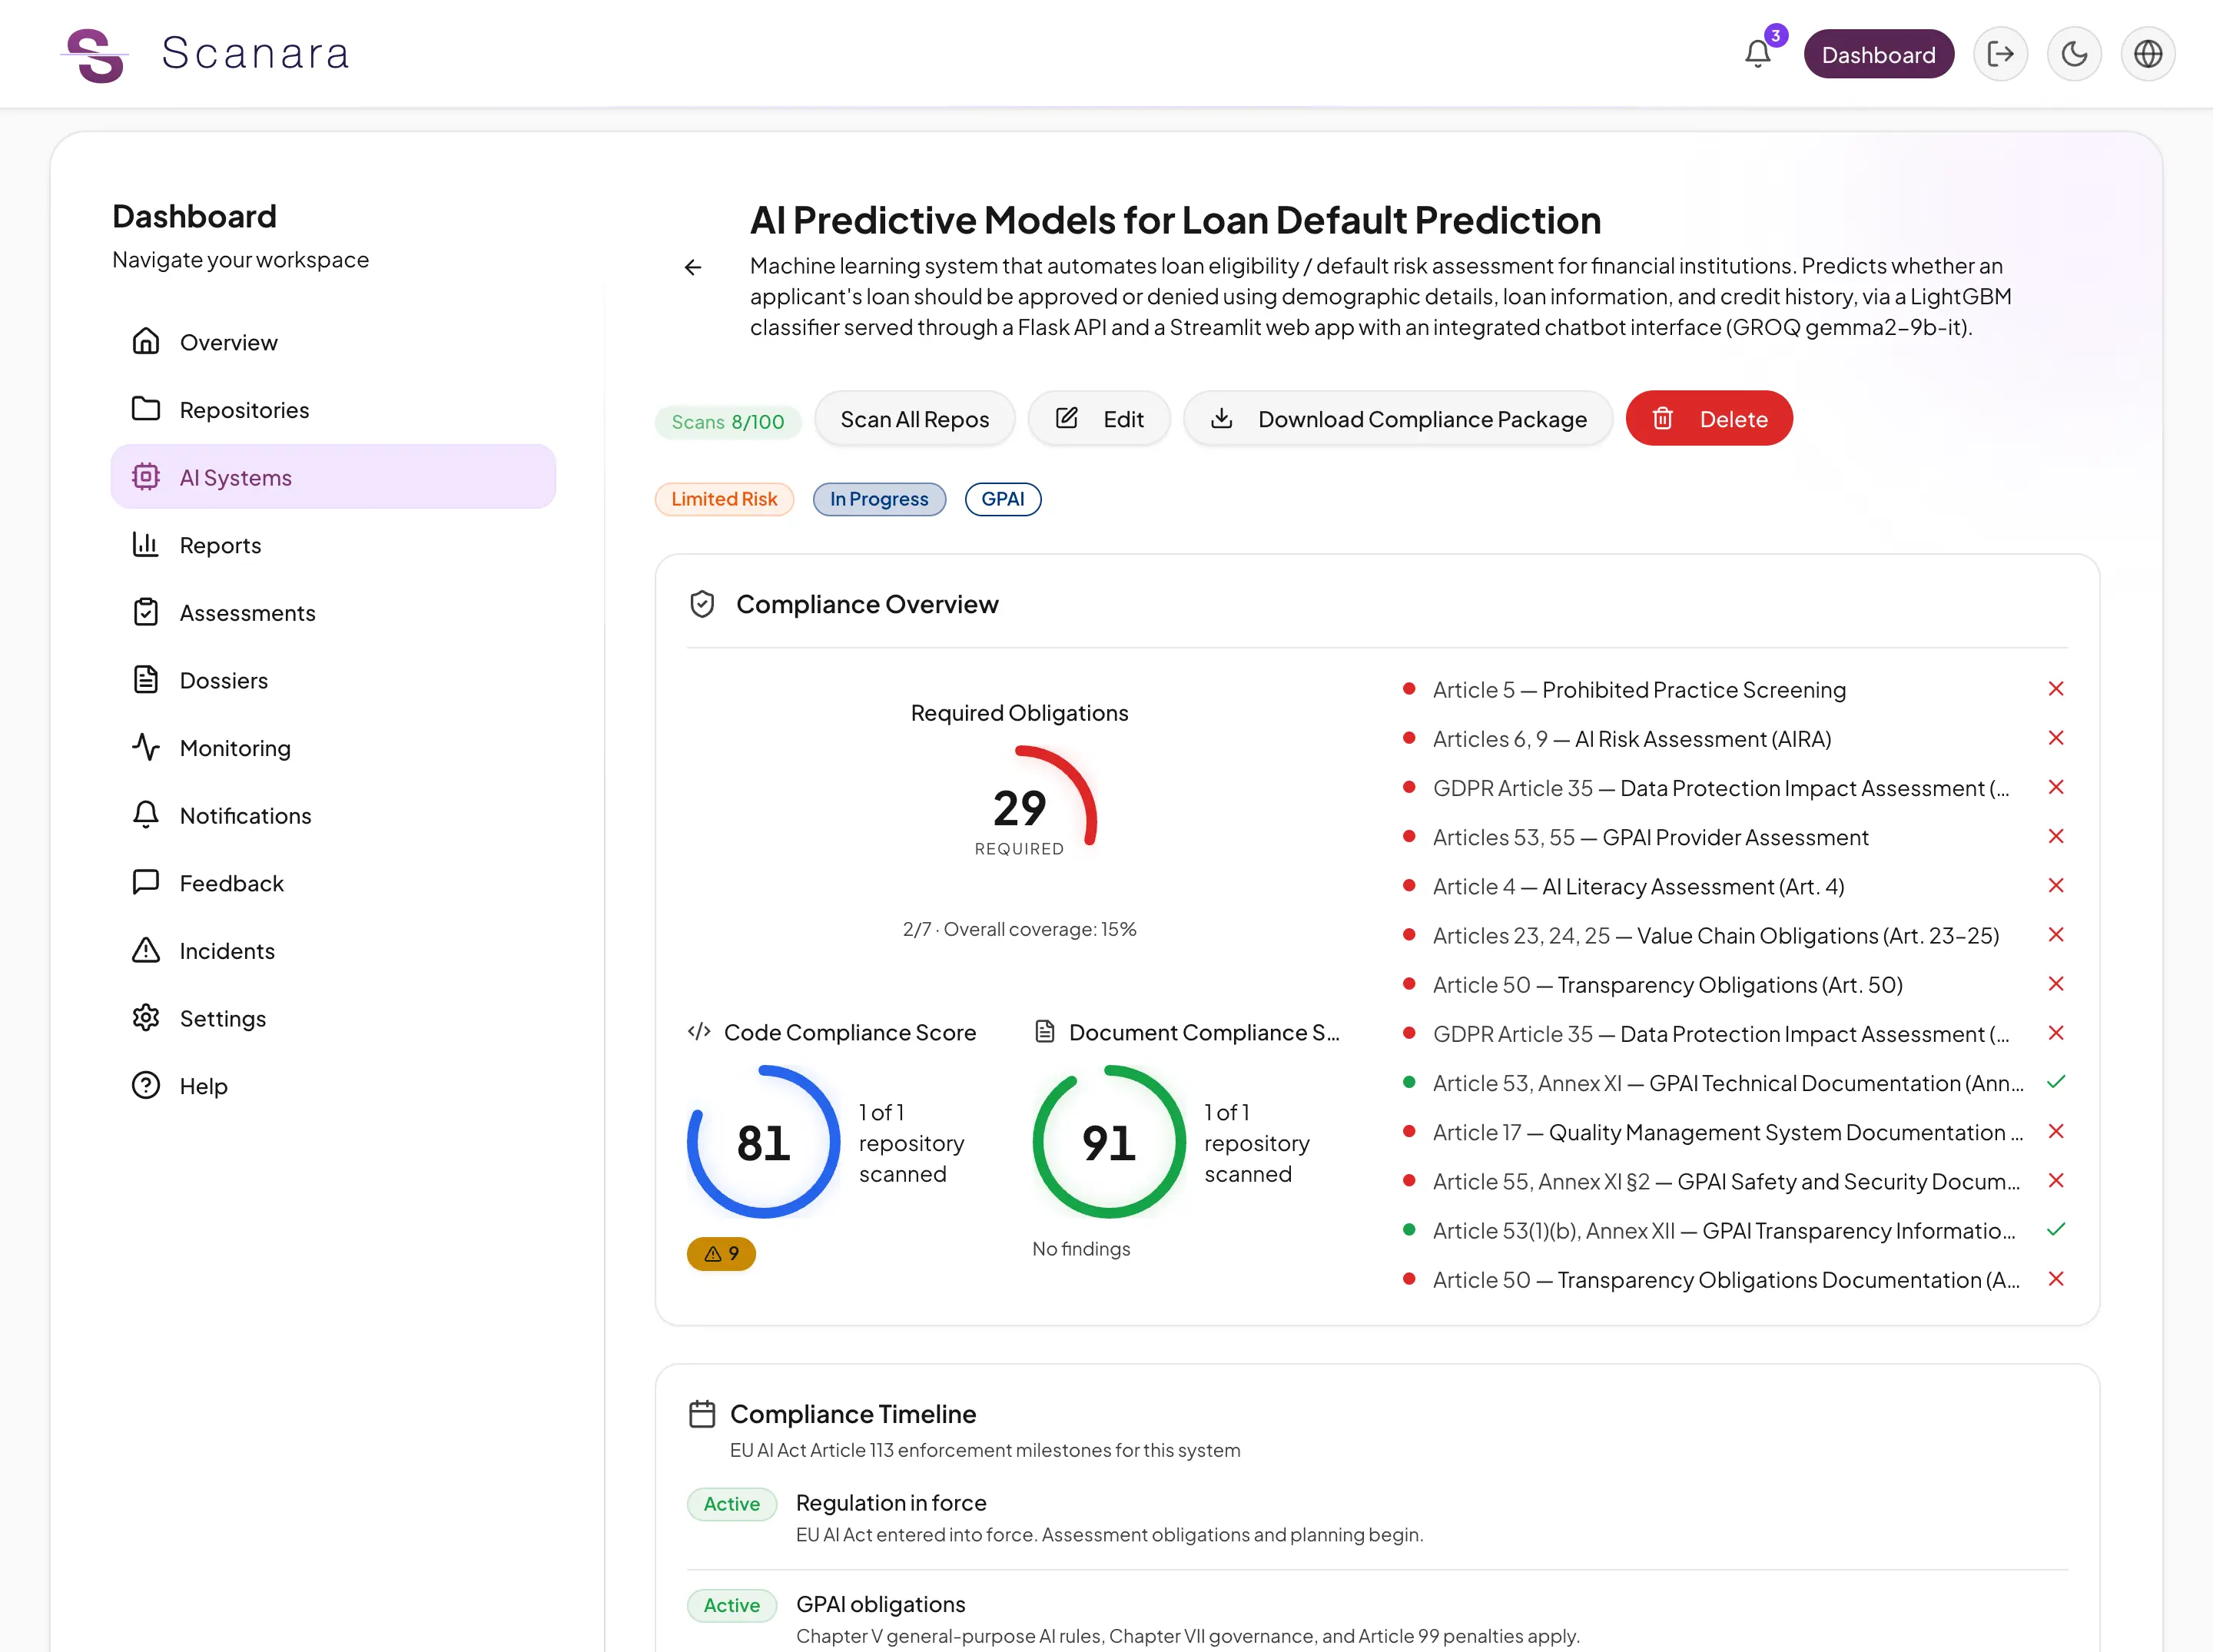This screenshot has width=2213, height=1652.
Task: Select Articles 23, 24, 25 Value Chain row
Action: 1735,935
